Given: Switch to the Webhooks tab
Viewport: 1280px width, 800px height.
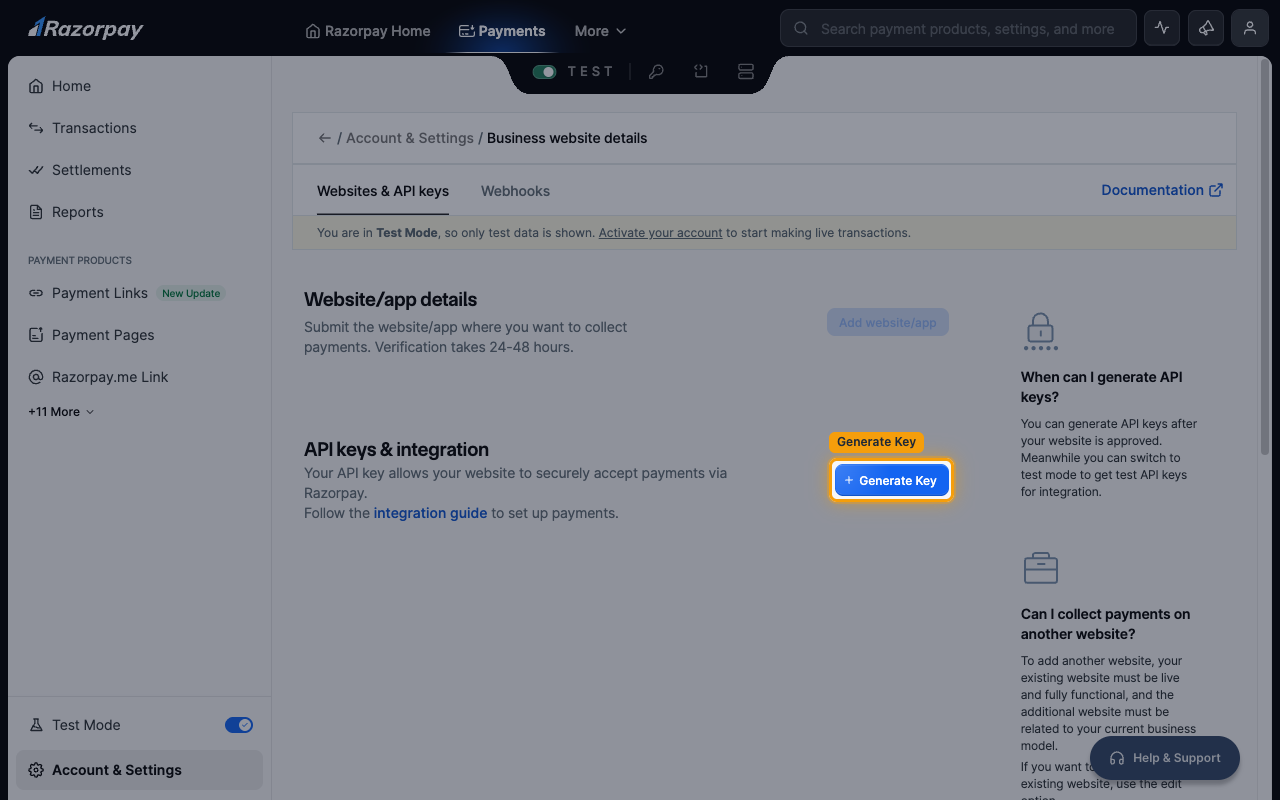Looking at the screenshot, I should (515, 191).
